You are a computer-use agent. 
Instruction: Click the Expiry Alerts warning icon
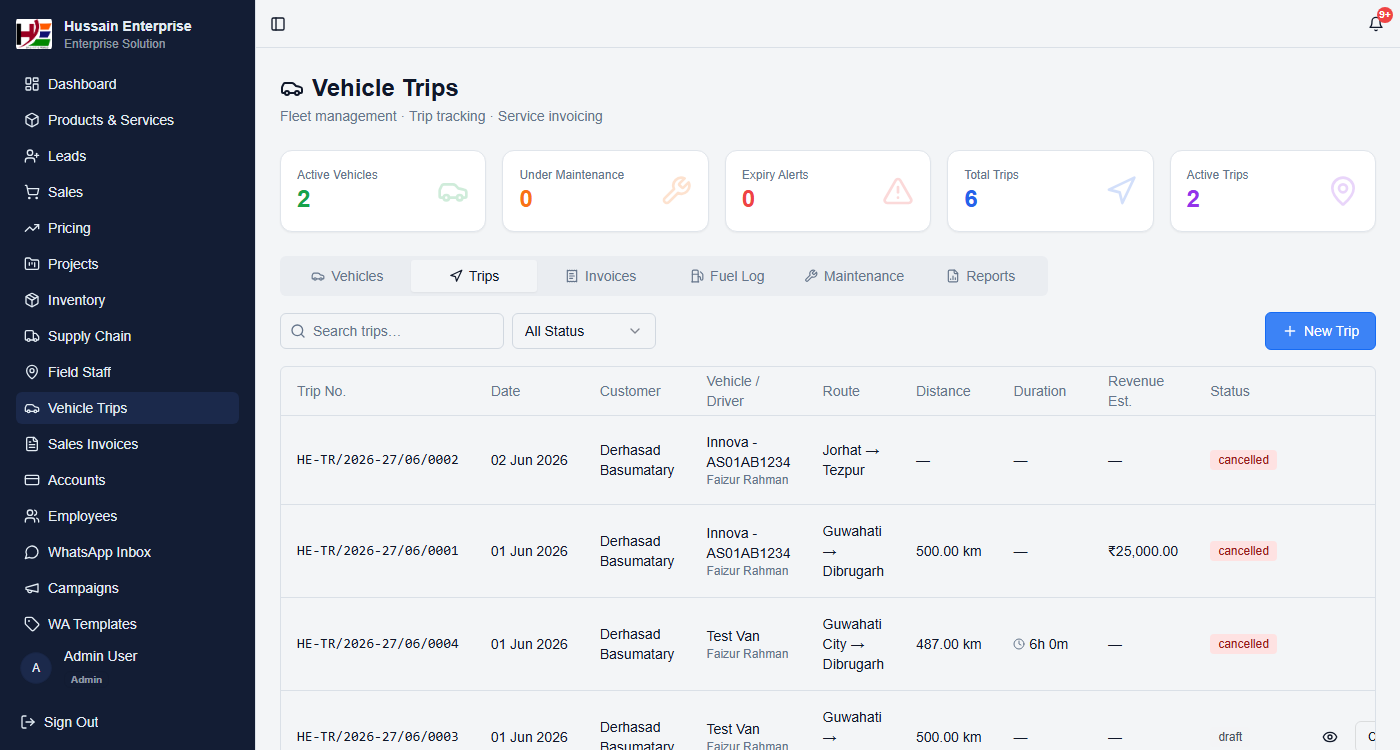(898, 191)
